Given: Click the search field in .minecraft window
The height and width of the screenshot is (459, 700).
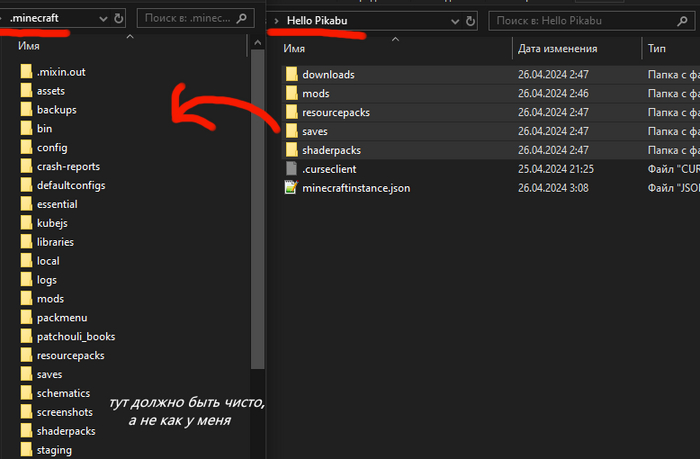Looking at the screenshot, I should coord(196,18).
